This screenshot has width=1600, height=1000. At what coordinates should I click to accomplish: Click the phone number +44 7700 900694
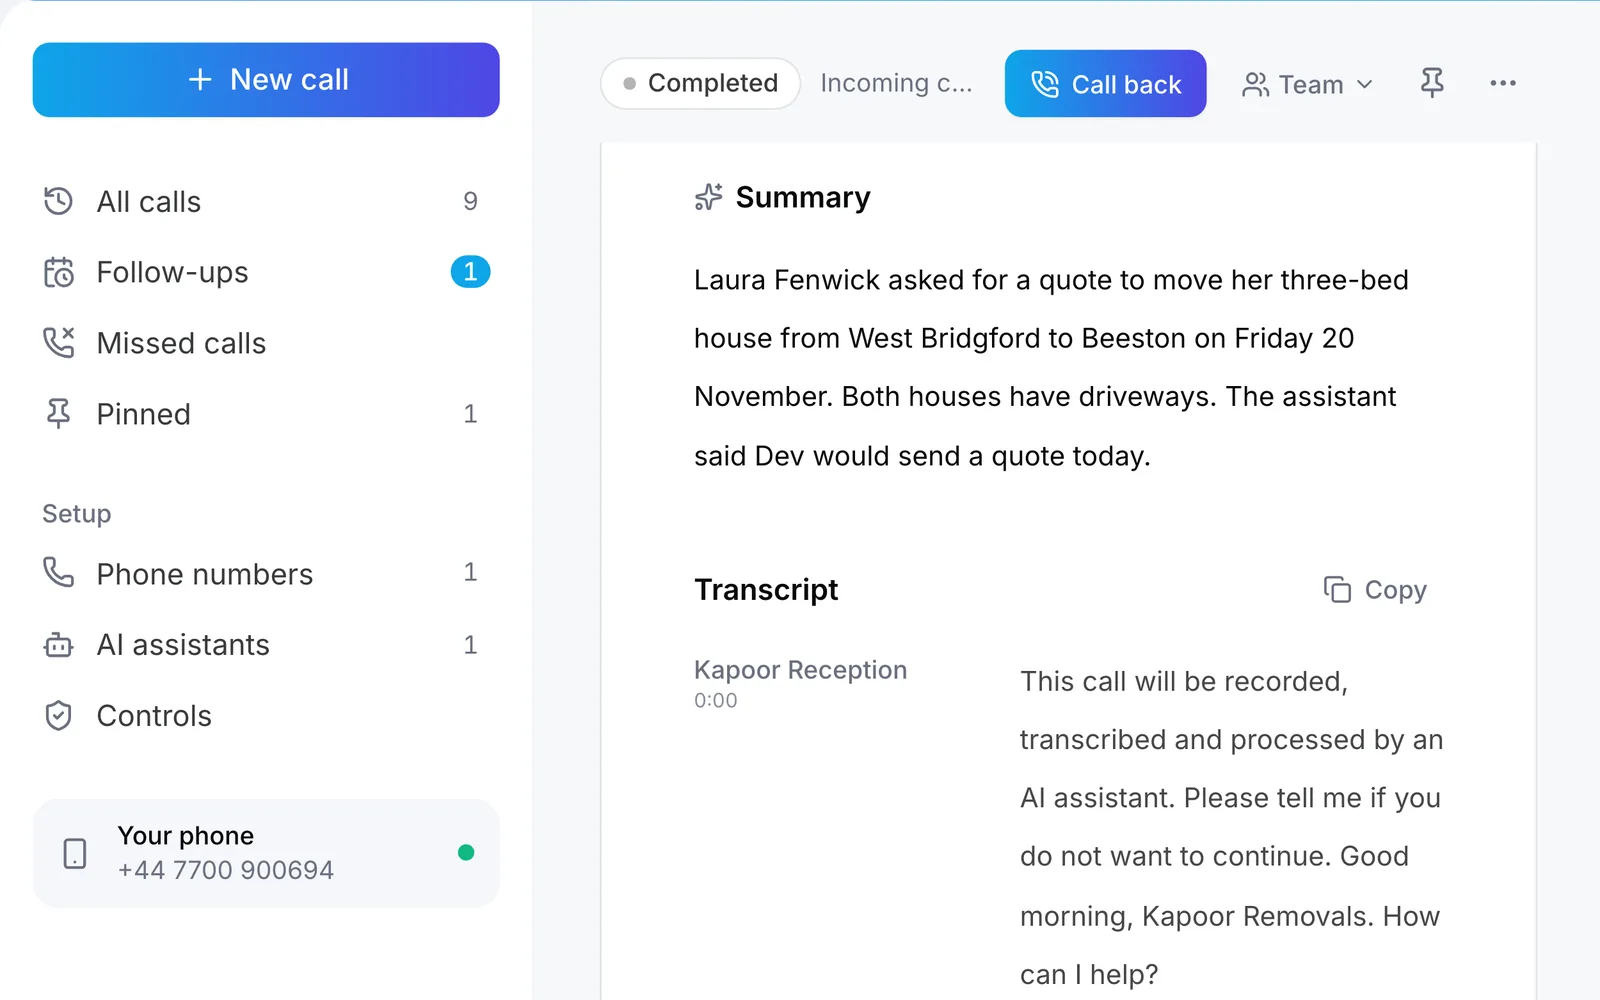point(226,870)
